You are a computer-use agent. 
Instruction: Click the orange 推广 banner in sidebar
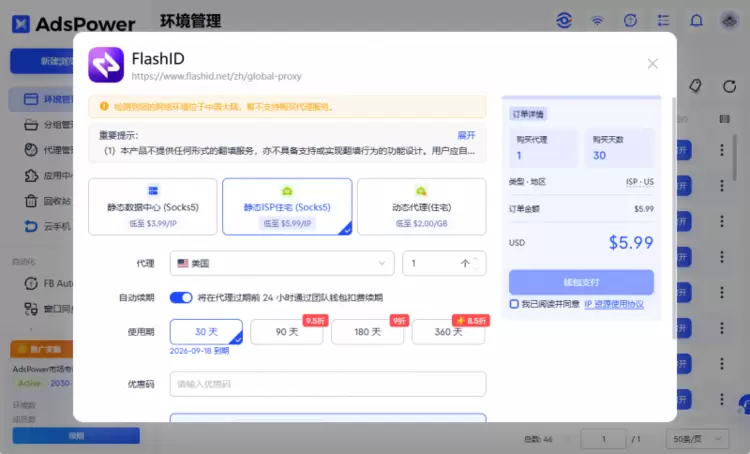pyautogui.click(x=42, y=349)
